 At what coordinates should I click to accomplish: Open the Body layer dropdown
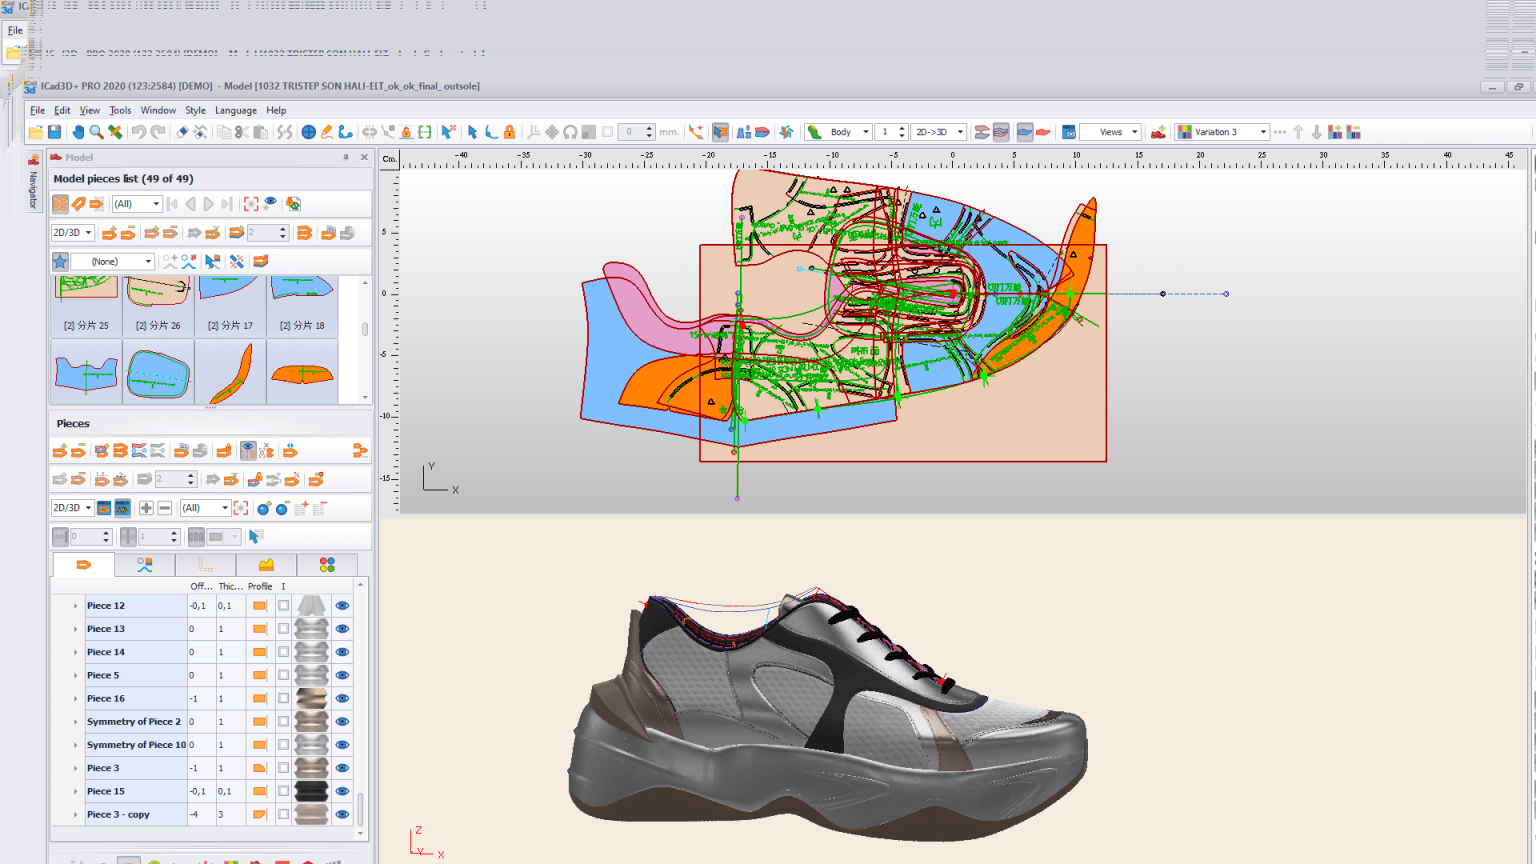(x=865, y=132)
